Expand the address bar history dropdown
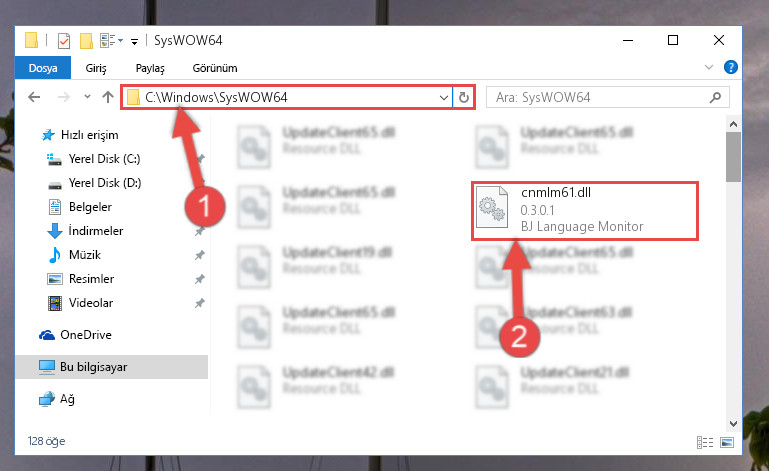Image resolution: width=769 pixels, height=471 pixels. 443,98
